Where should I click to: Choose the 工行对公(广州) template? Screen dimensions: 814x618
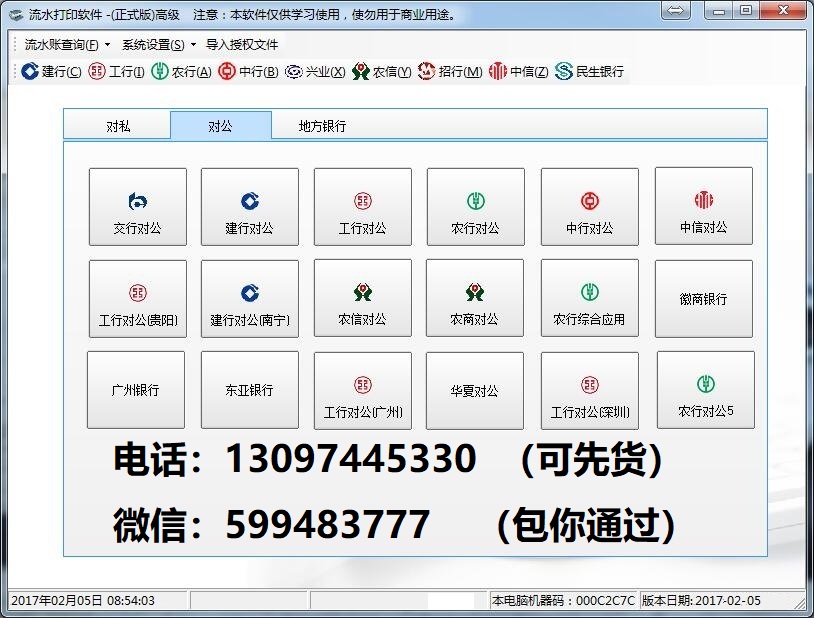tap(362, 391)
